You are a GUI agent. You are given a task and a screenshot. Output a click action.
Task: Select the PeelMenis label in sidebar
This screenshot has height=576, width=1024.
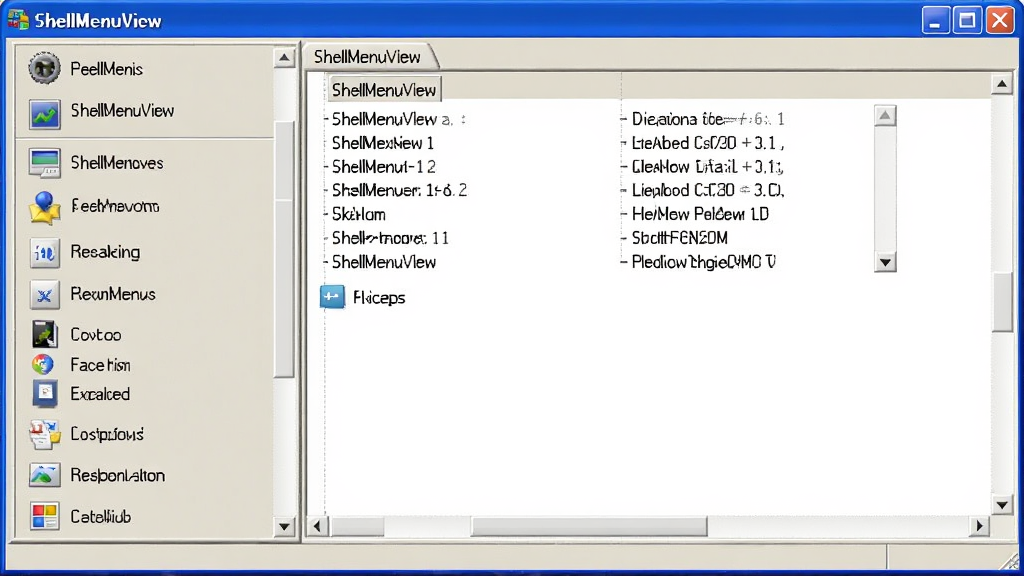tap(106, 69)
